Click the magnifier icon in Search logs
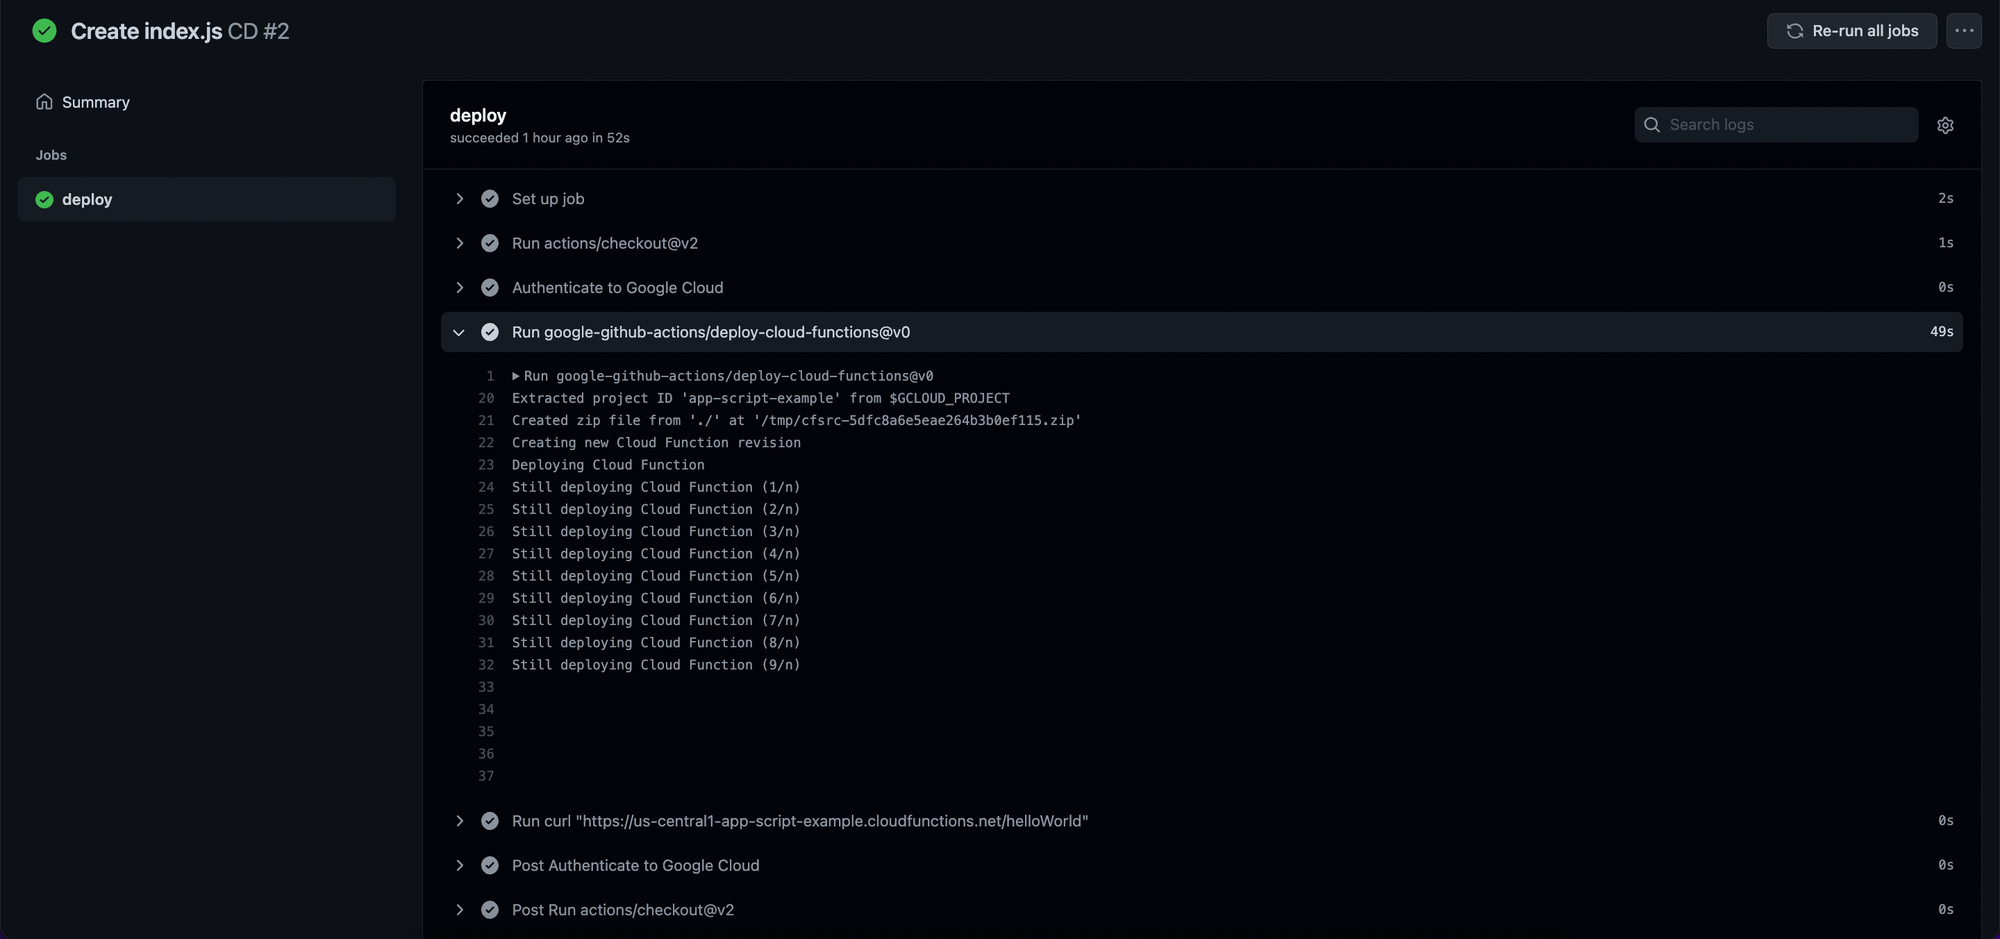The height and width of the screenshot is (939, 2000). pyautogui.click(x=1652, y=125)
